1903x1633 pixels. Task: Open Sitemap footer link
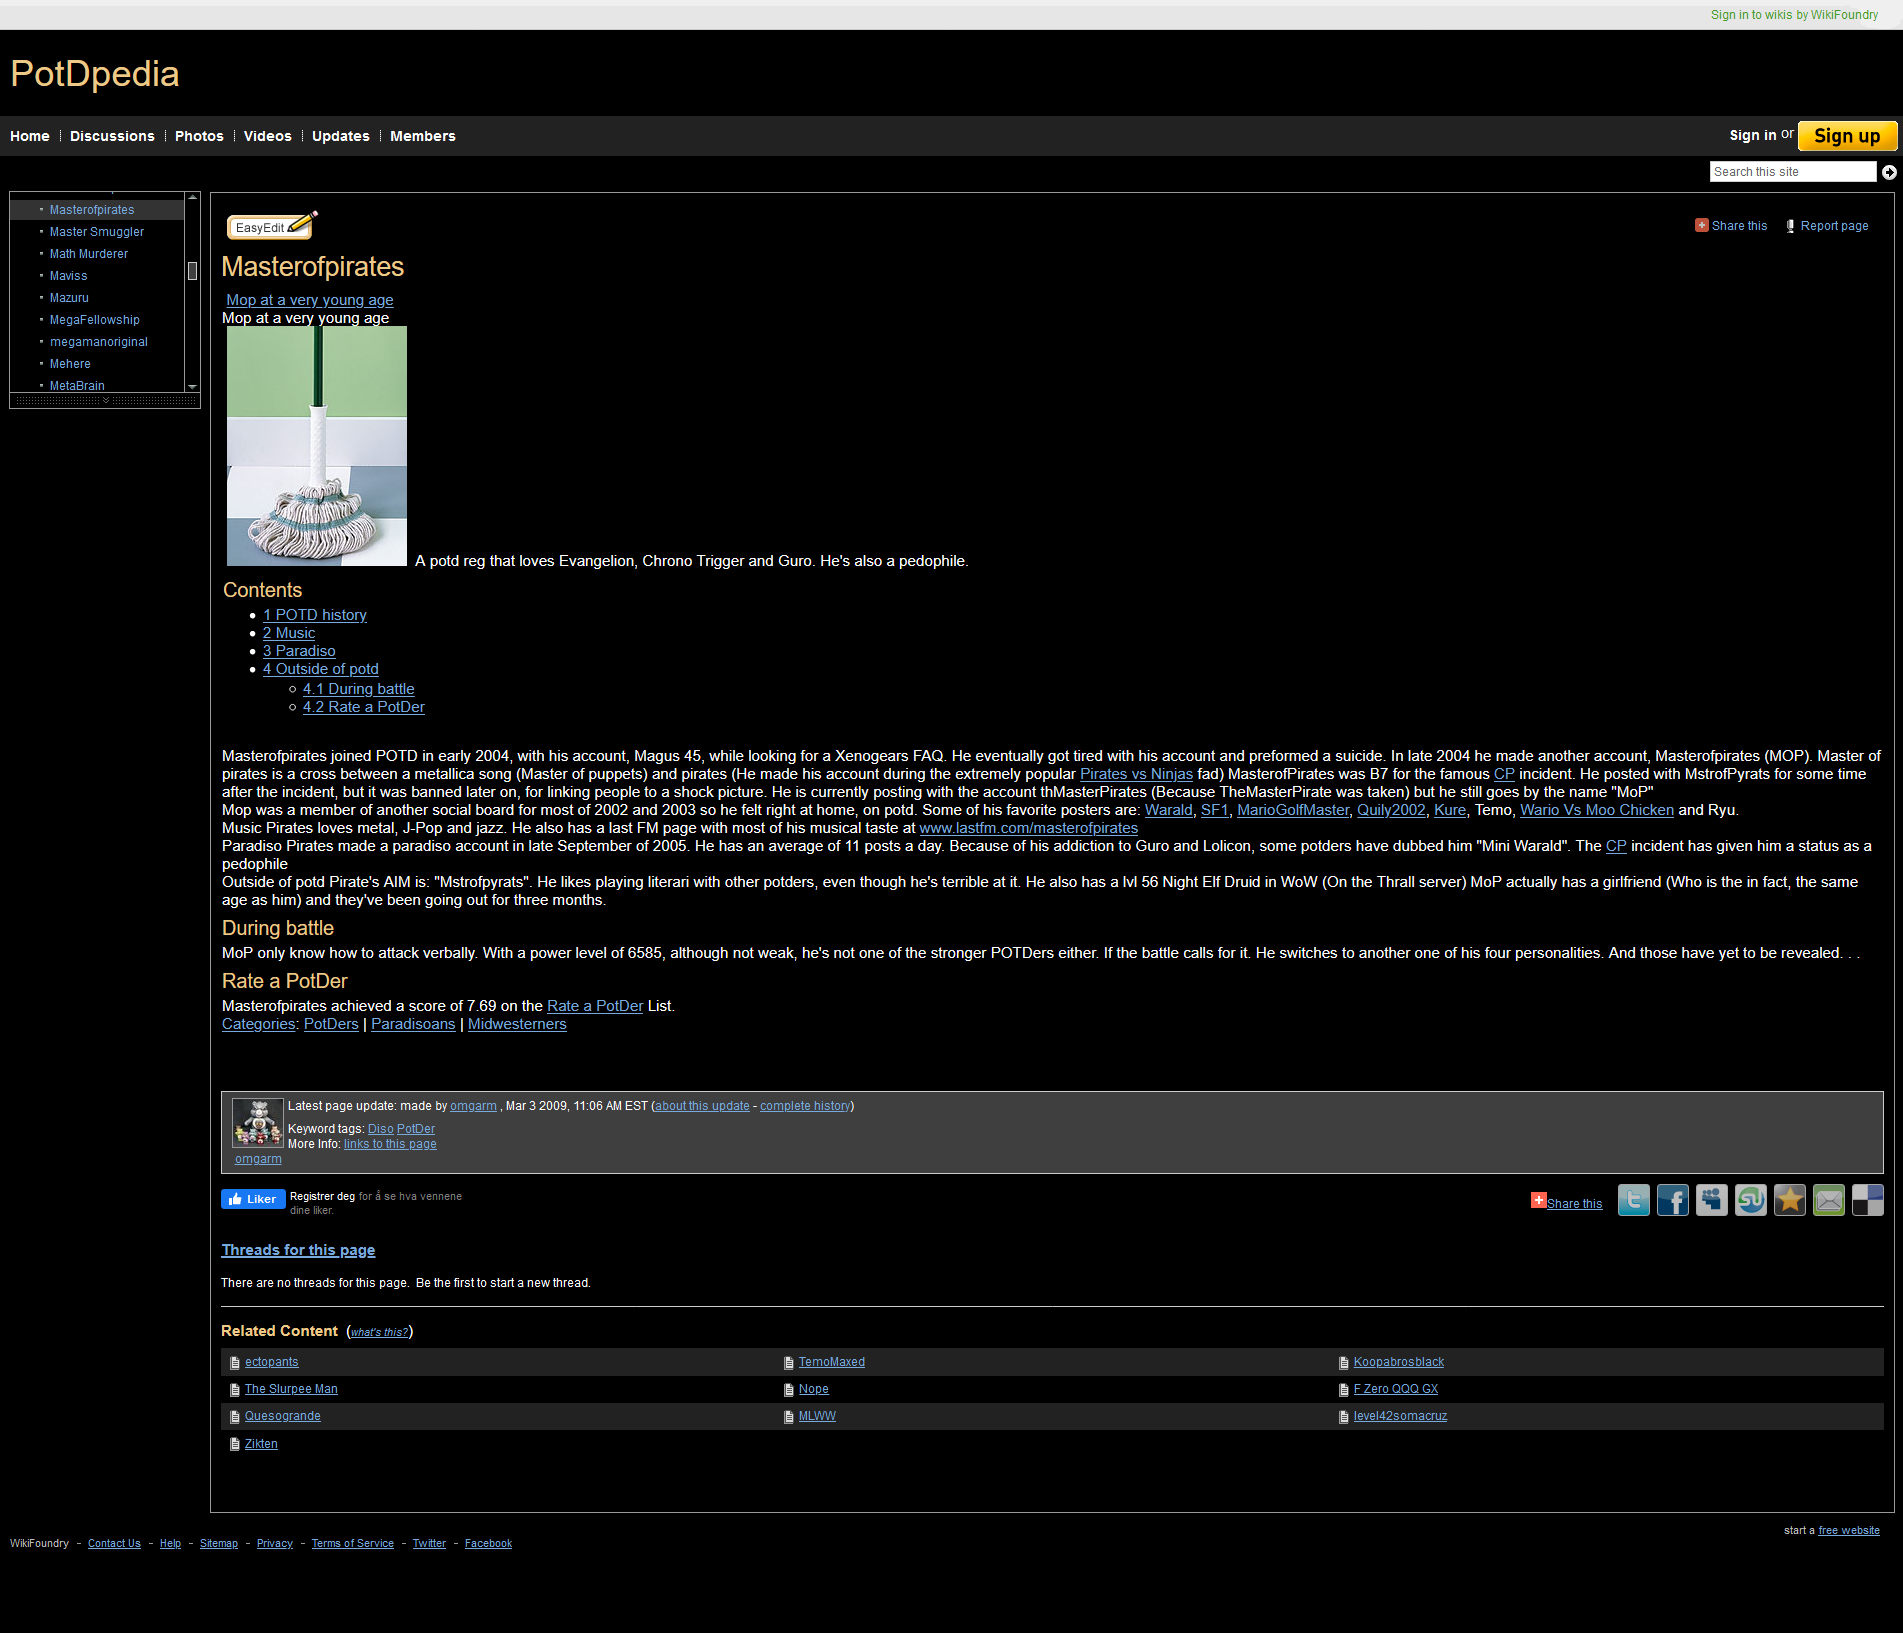[219, 1543]
